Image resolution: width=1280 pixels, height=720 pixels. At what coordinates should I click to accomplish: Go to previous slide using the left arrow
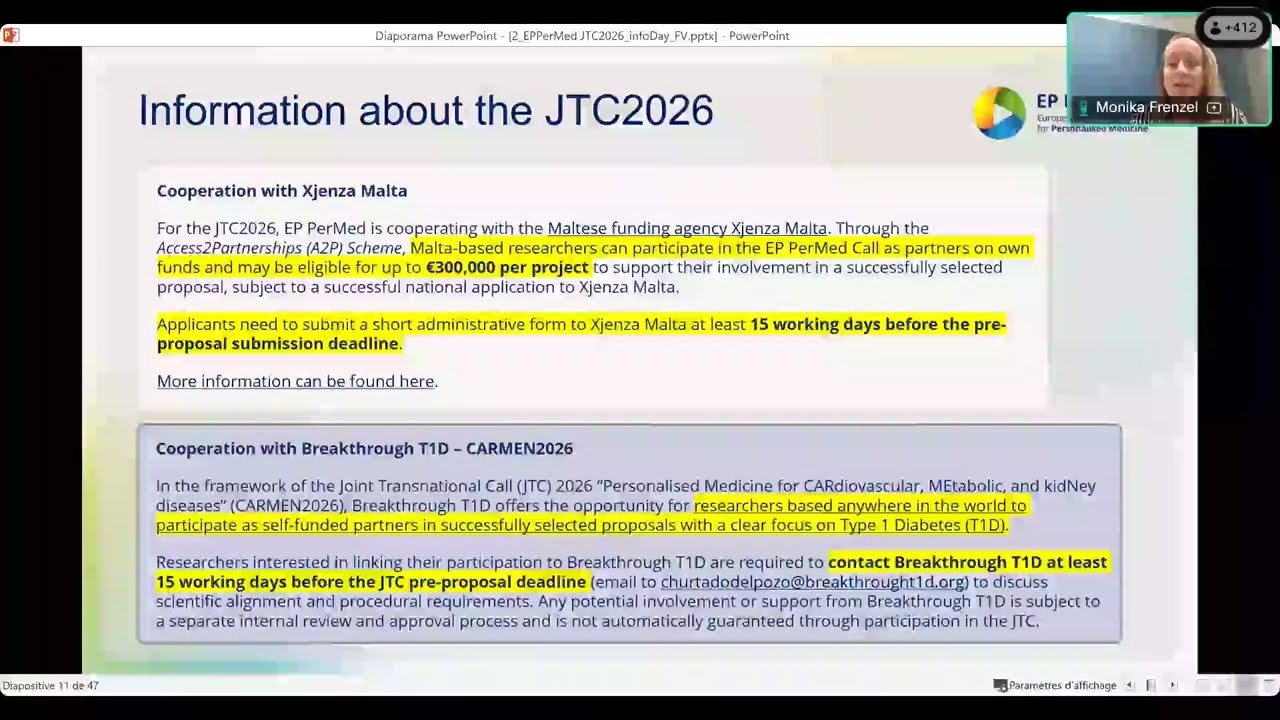[x=1130, y=686]
